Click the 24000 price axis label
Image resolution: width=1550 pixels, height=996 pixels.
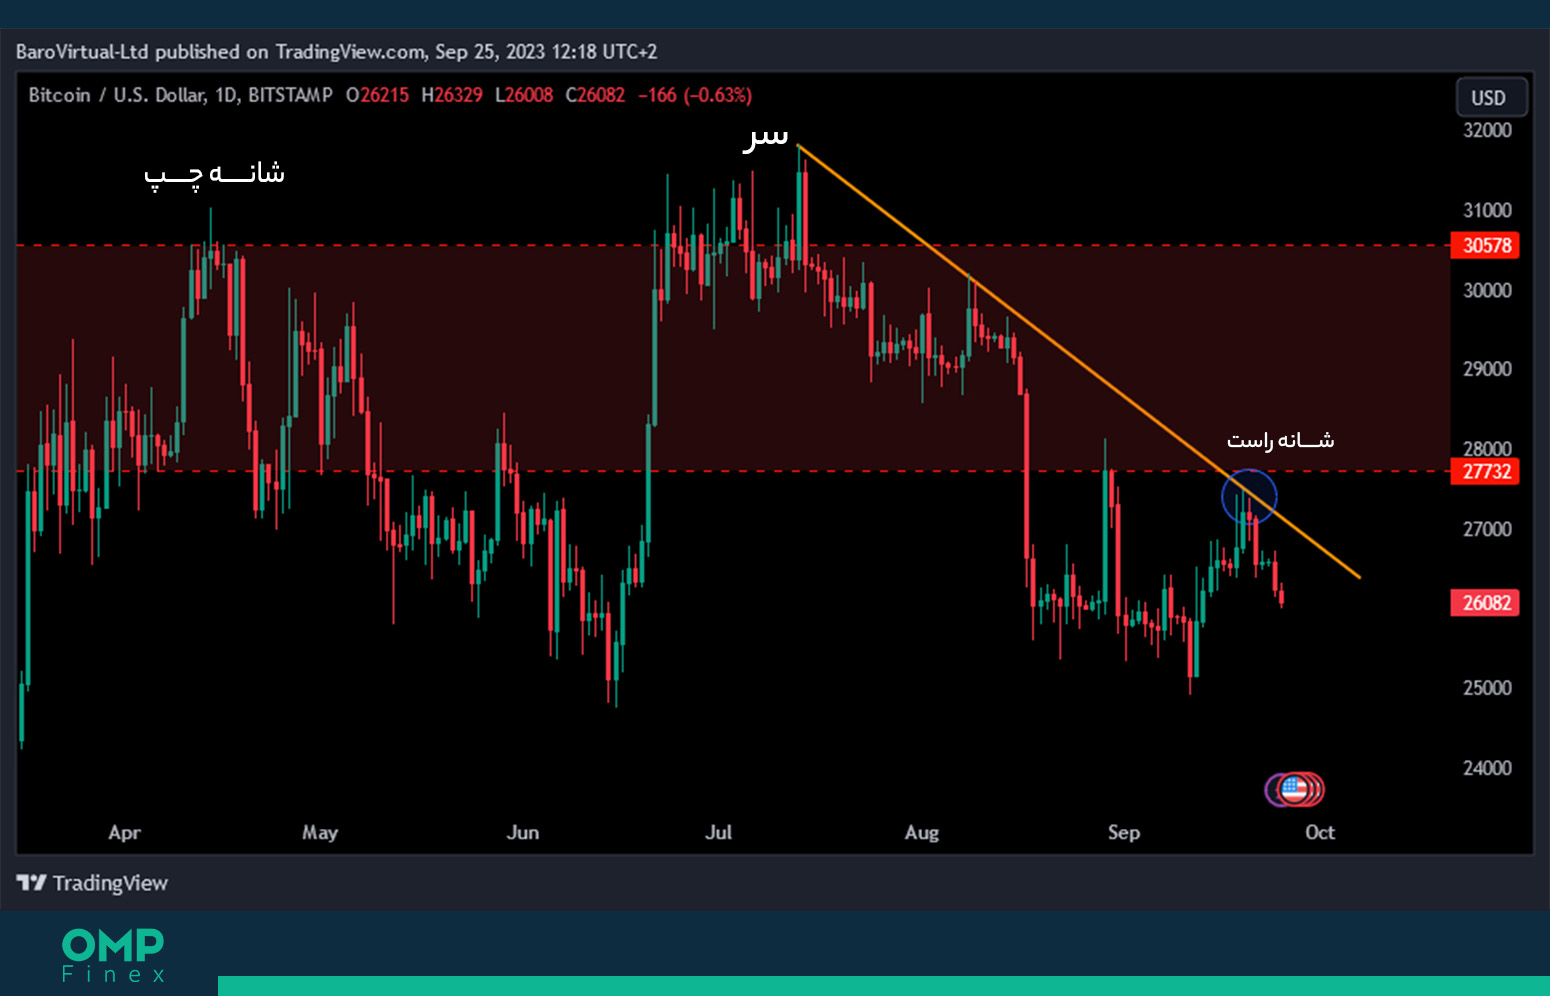click(1487, 768)
